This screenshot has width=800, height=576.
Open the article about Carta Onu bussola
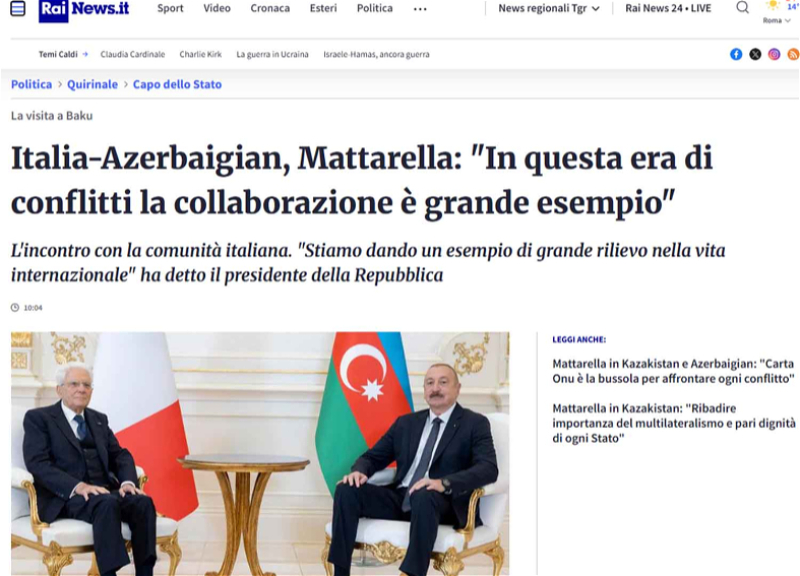[673, 371]
